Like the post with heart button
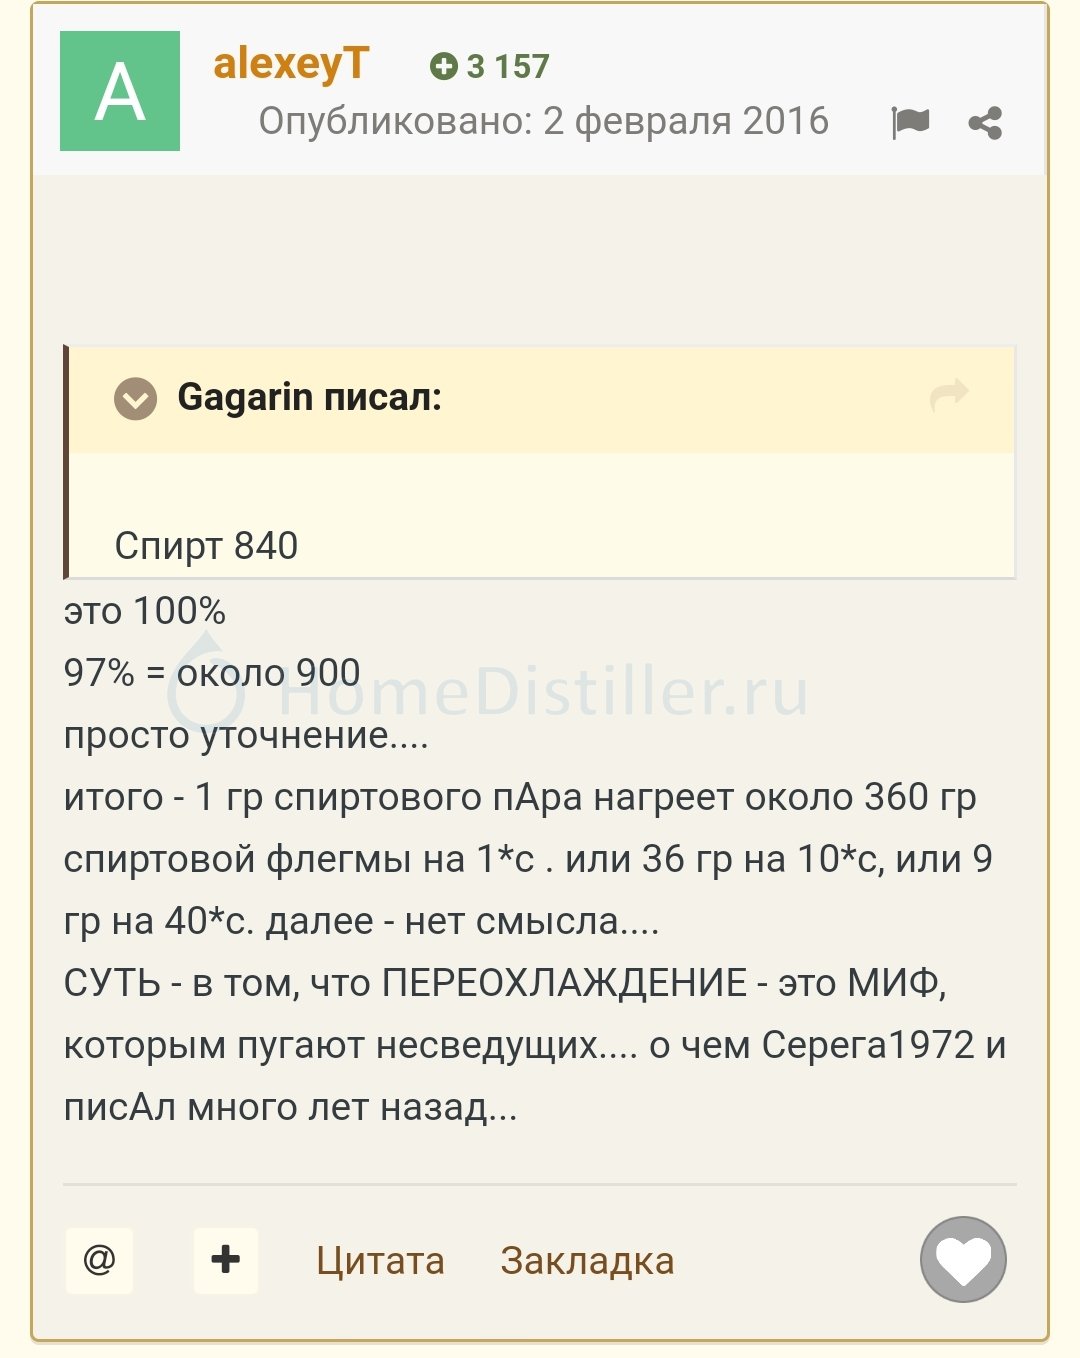This screenshot has height=1358, width=1080. (963, 1259)
